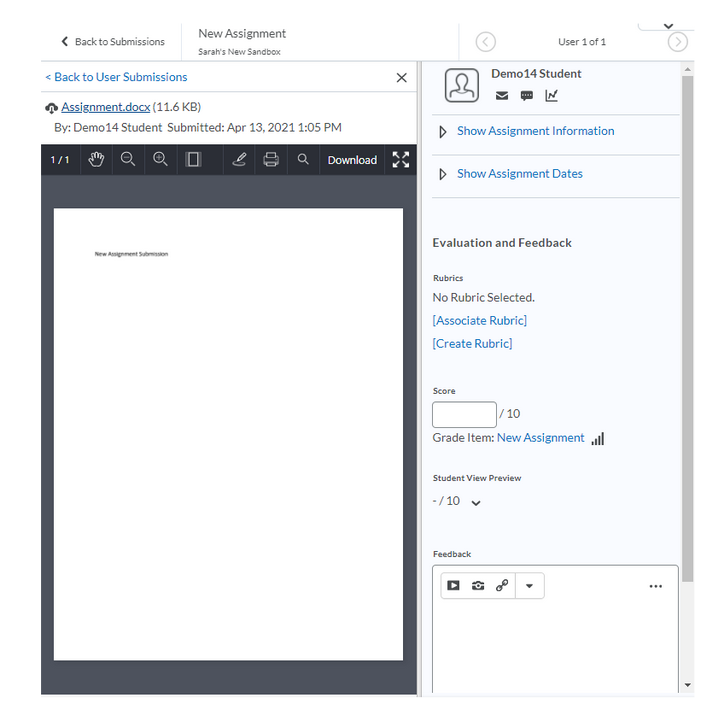Screen dimensions: 727x707
Task: Print the submitted document
Action: coord(271,160)
